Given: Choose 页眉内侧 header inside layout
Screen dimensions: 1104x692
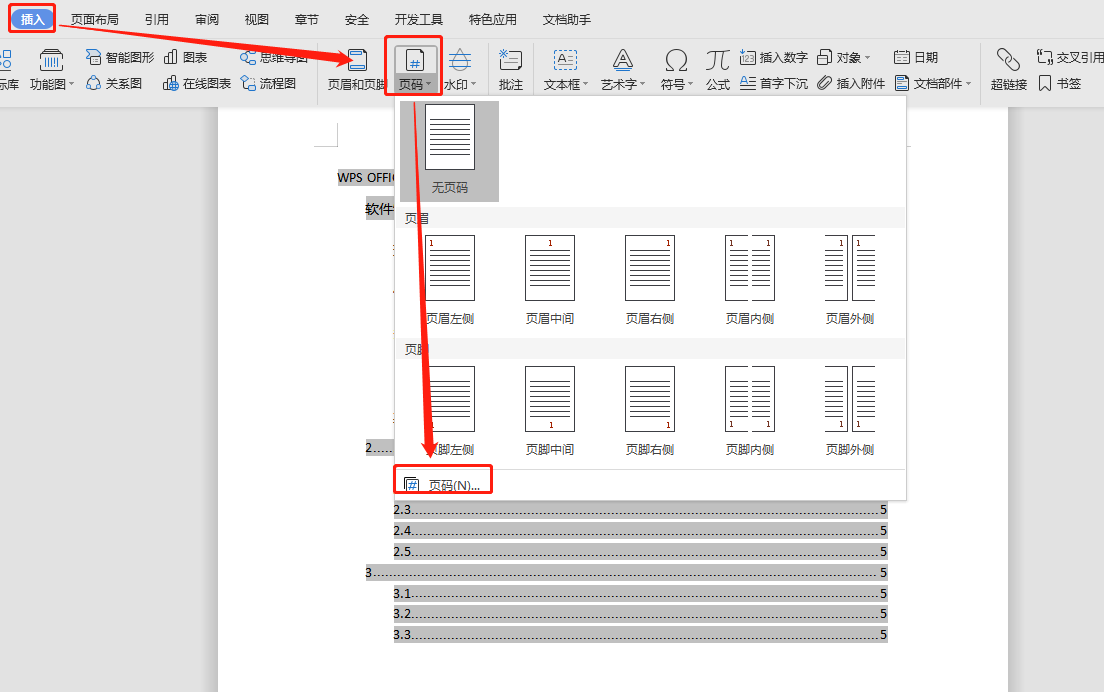Looking at the screenshot, I should 750,280.
